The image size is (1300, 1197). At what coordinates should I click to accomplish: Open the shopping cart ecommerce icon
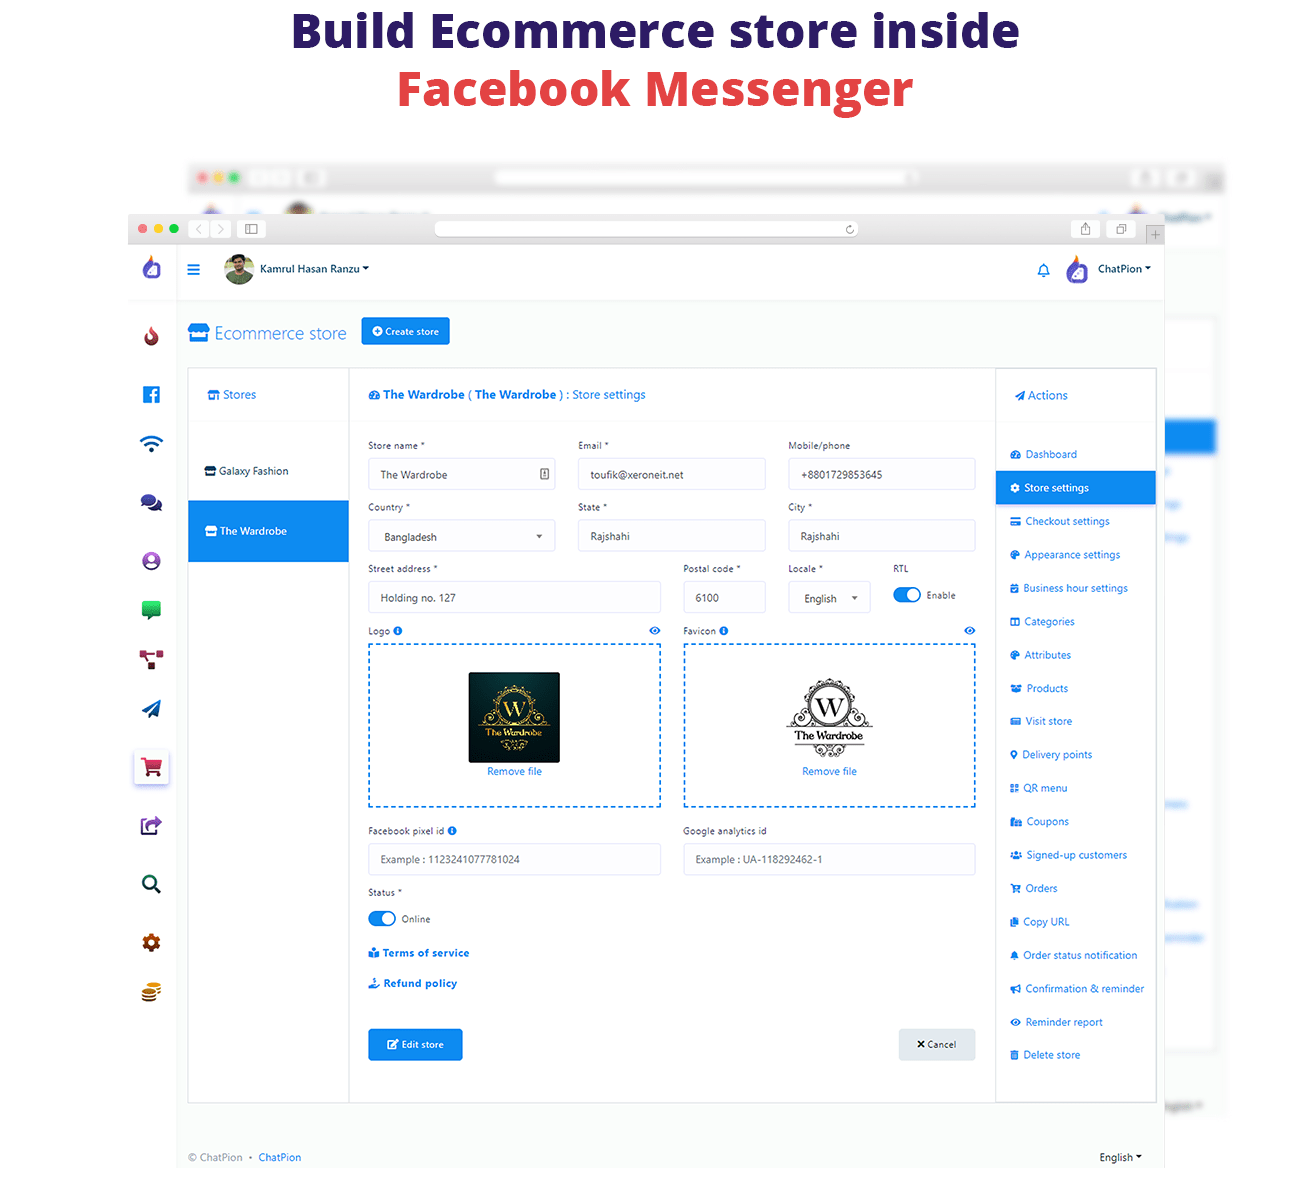152,768
